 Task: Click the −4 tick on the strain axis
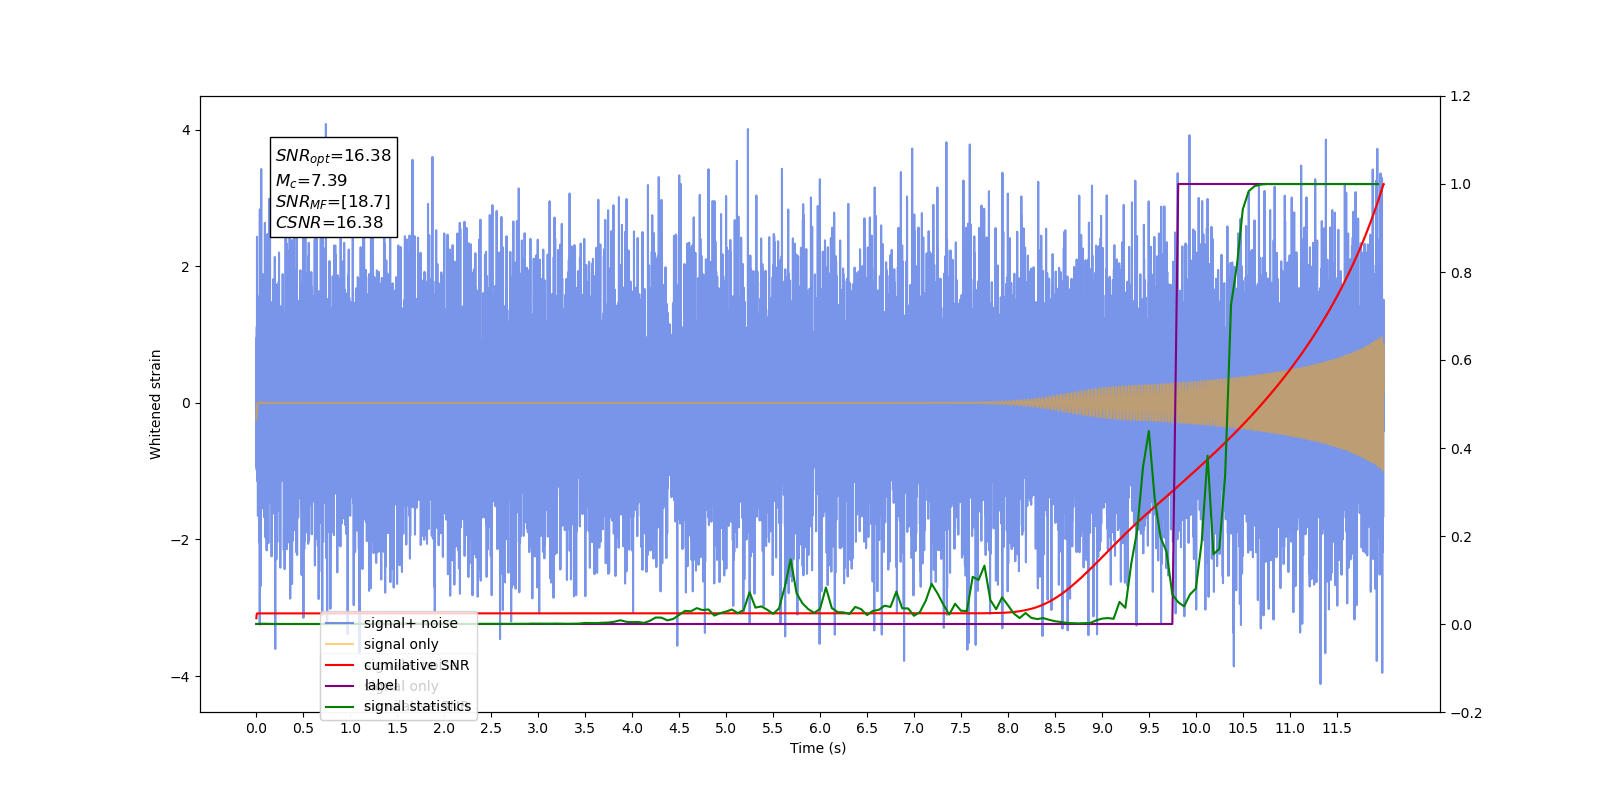tap(181, 677)
